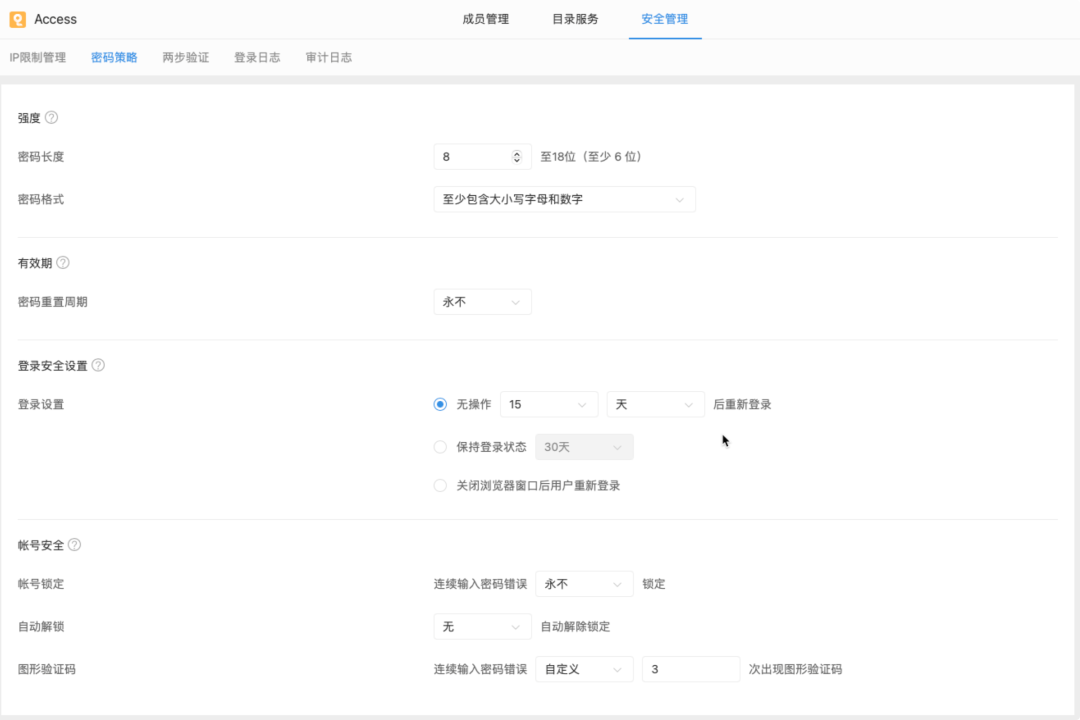This screenshot has width=1080, height=720.
Task: Open the 自动解锁 无 dropdown
Action: (x=482, y=626)
